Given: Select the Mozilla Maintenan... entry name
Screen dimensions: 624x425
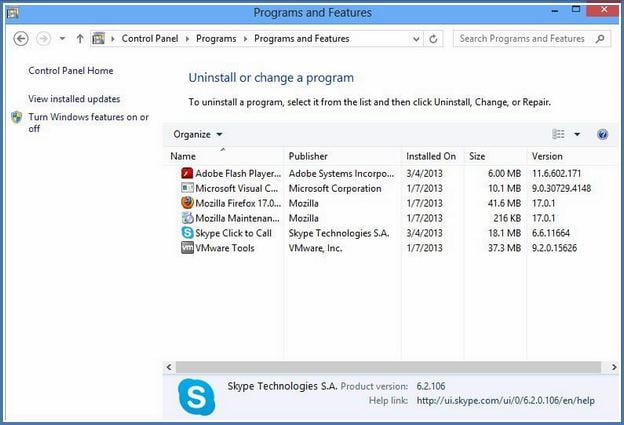Looking at the screenshot, I should pos(237,218).
